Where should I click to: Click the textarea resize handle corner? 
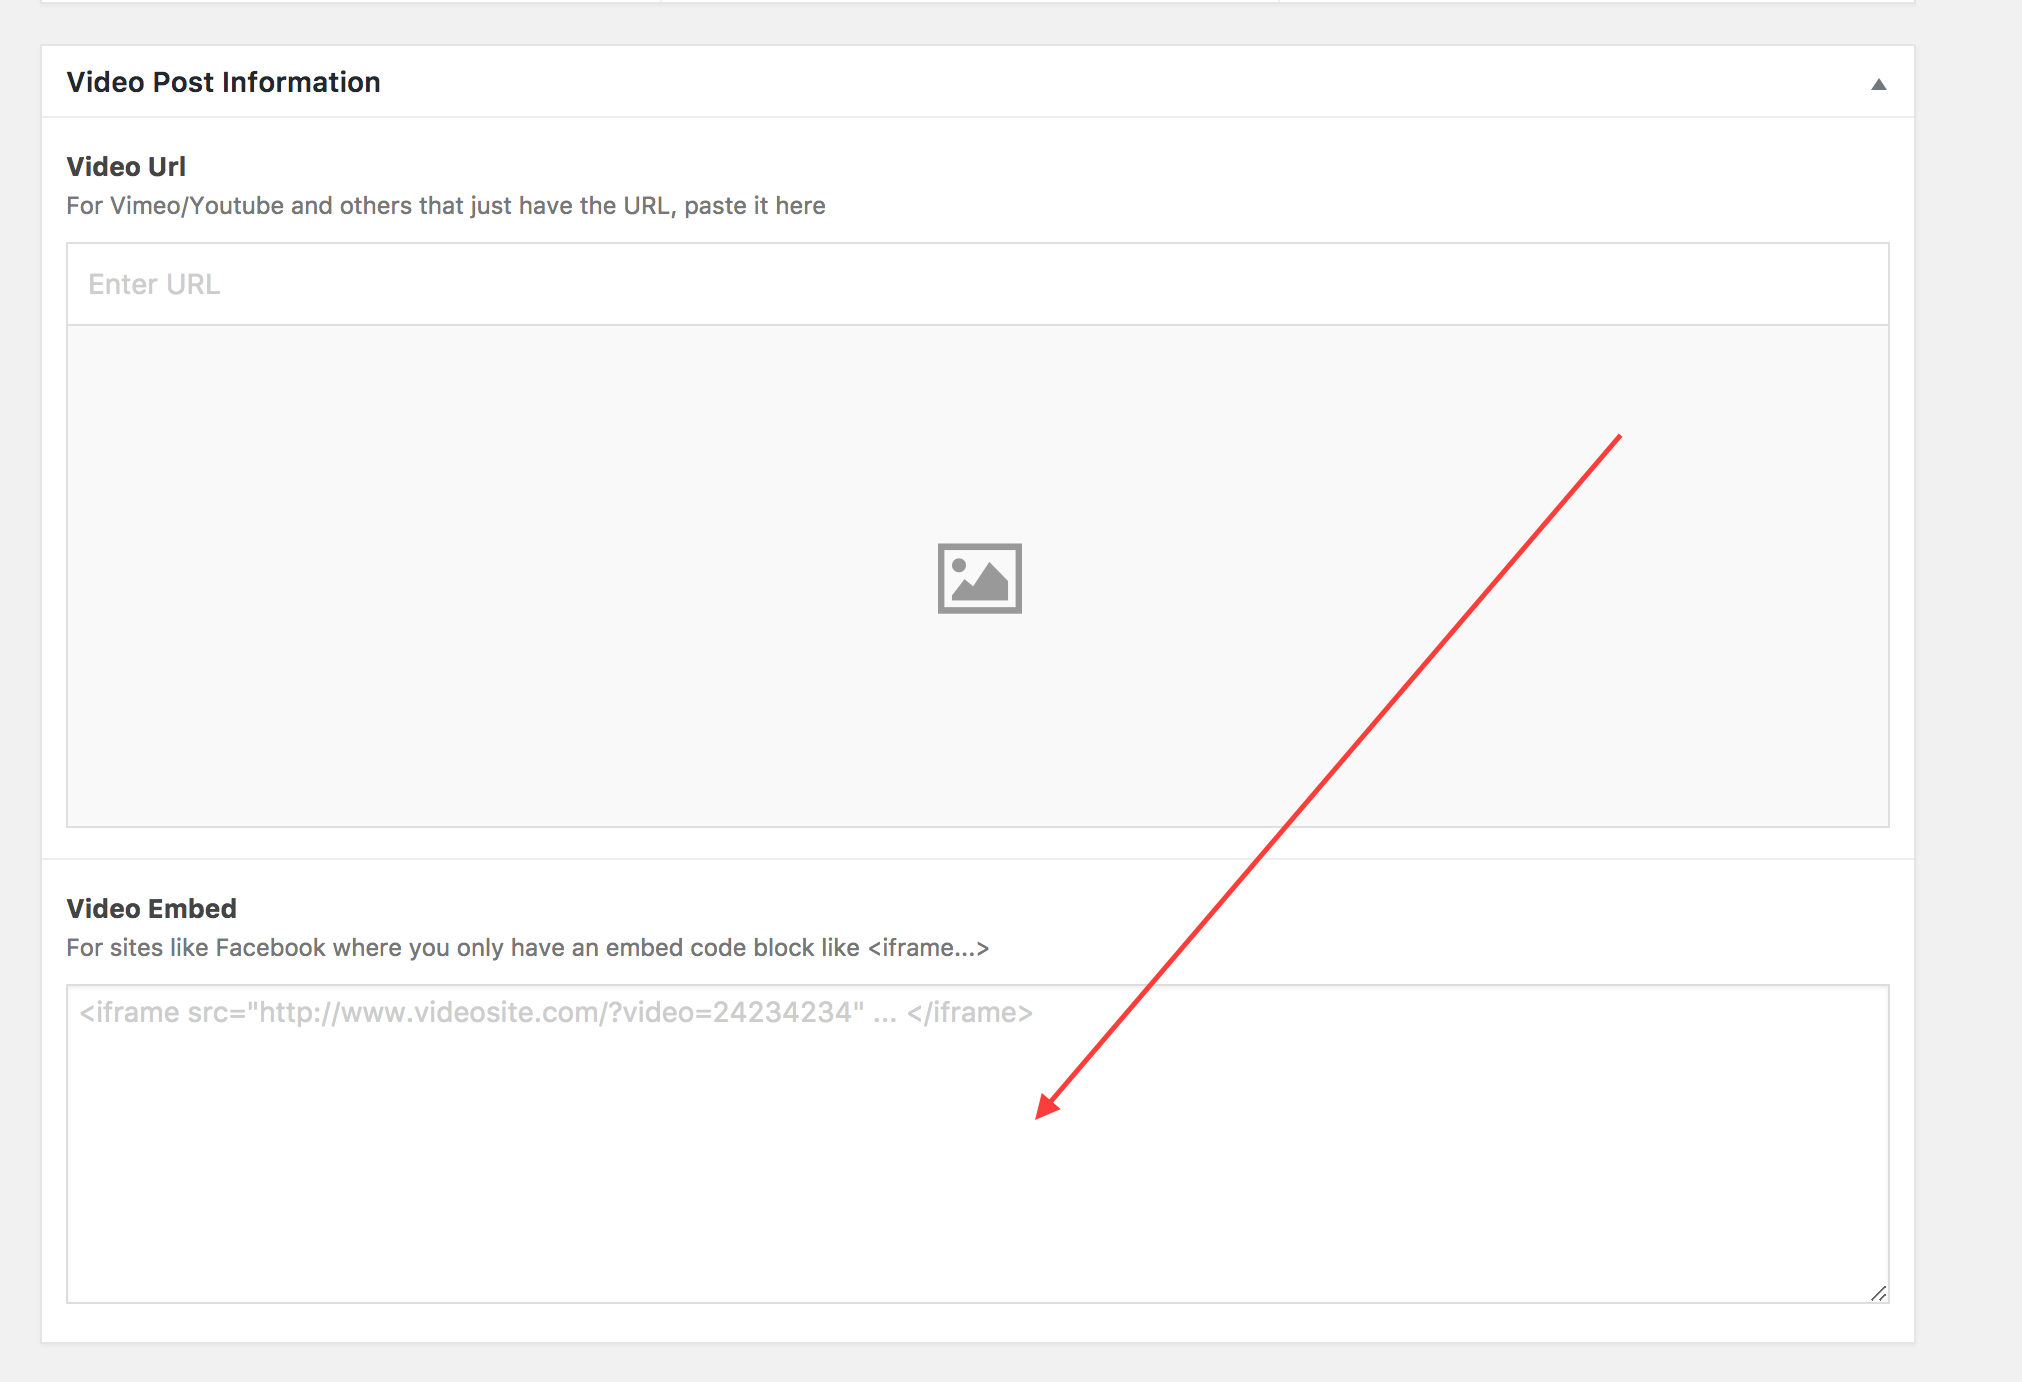1878,1293
